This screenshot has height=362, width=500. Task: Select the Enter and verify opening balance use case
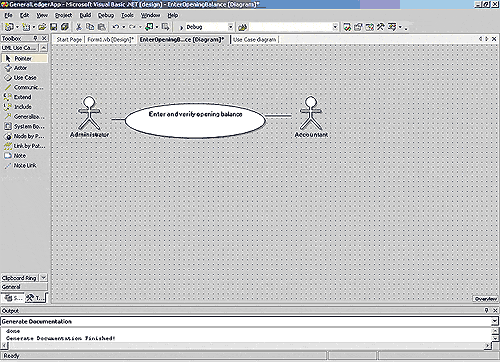click(195, 120)
